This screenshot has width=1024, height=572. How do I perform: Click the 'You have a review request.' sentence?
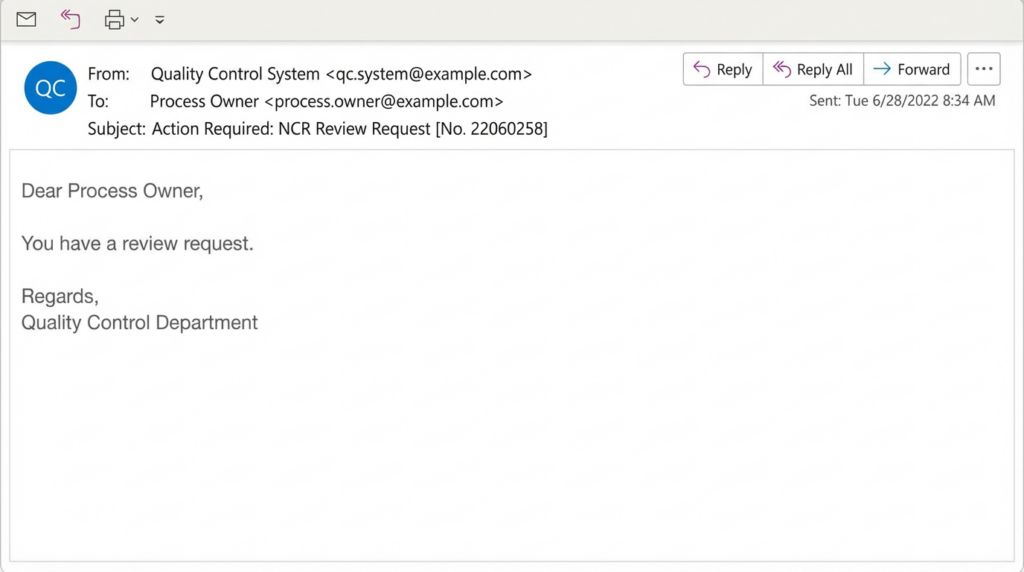point(137,243)
